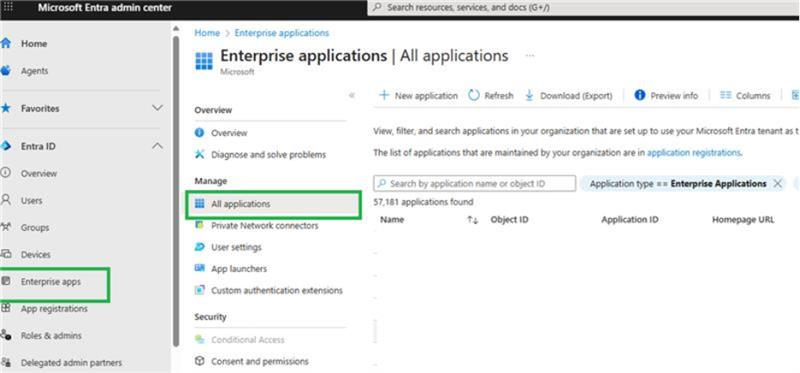The image size is (800, 373).
Task: Open the ellipsis more options beside title
Action: point(530,55)
